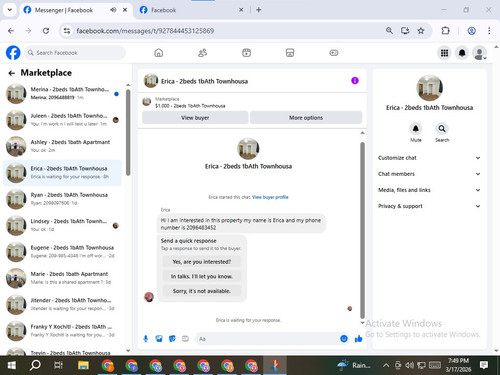Open the taskbar volume control
The height and width of the screenshot is (375, 500).
click(409, 365)
